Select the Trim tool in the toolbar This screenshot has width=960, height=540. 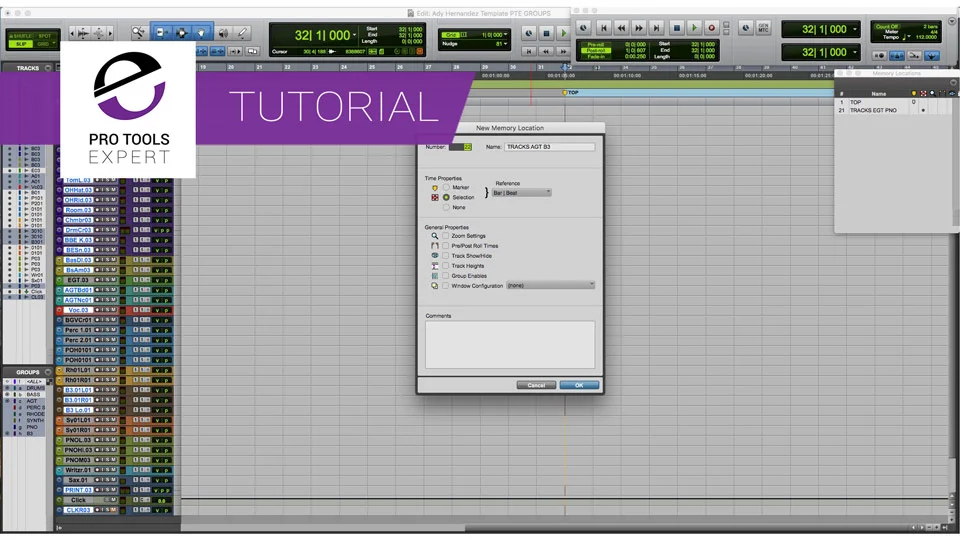click(161, 33)
